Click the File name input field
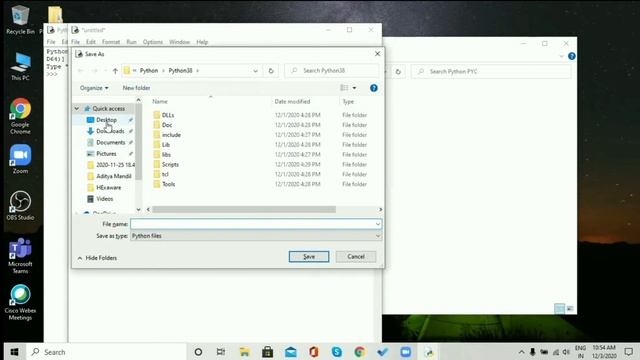The image size is (640, 360). (252, 224)
